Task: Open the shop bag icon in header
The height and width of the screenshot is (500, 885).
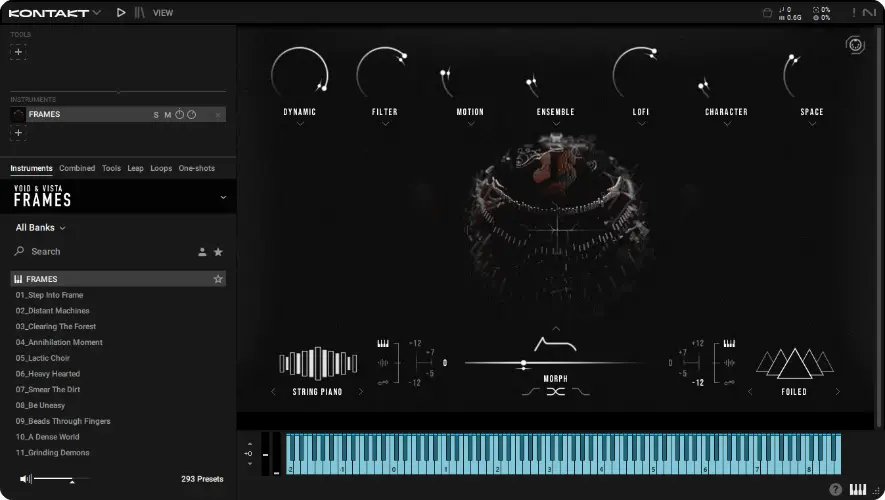Action: 767,13
